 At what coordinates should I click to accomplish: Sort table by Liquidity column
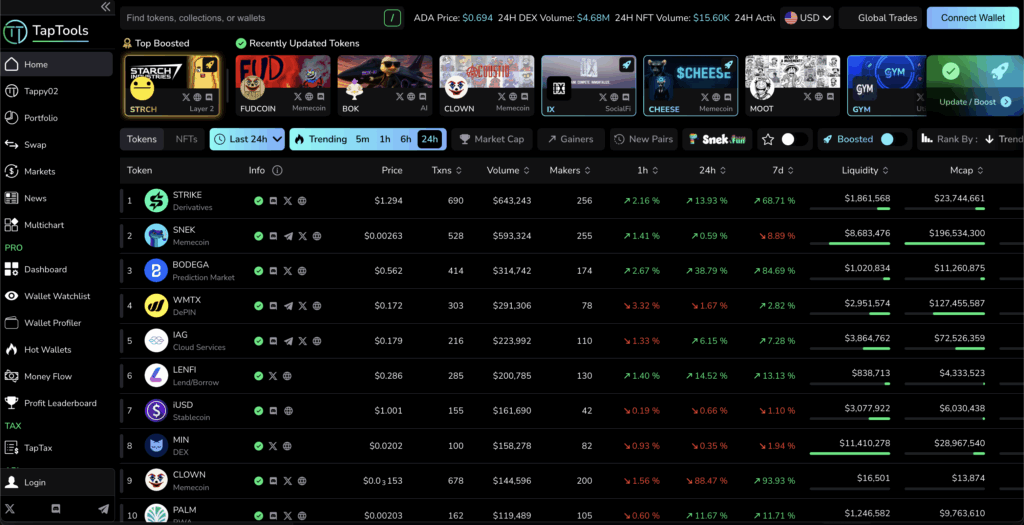pyautogui.click(x=865, y=170)
